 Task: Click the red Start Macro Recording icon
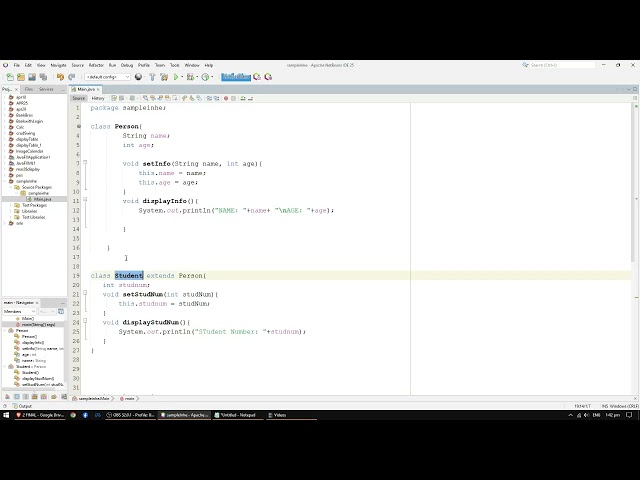[226, 98]
